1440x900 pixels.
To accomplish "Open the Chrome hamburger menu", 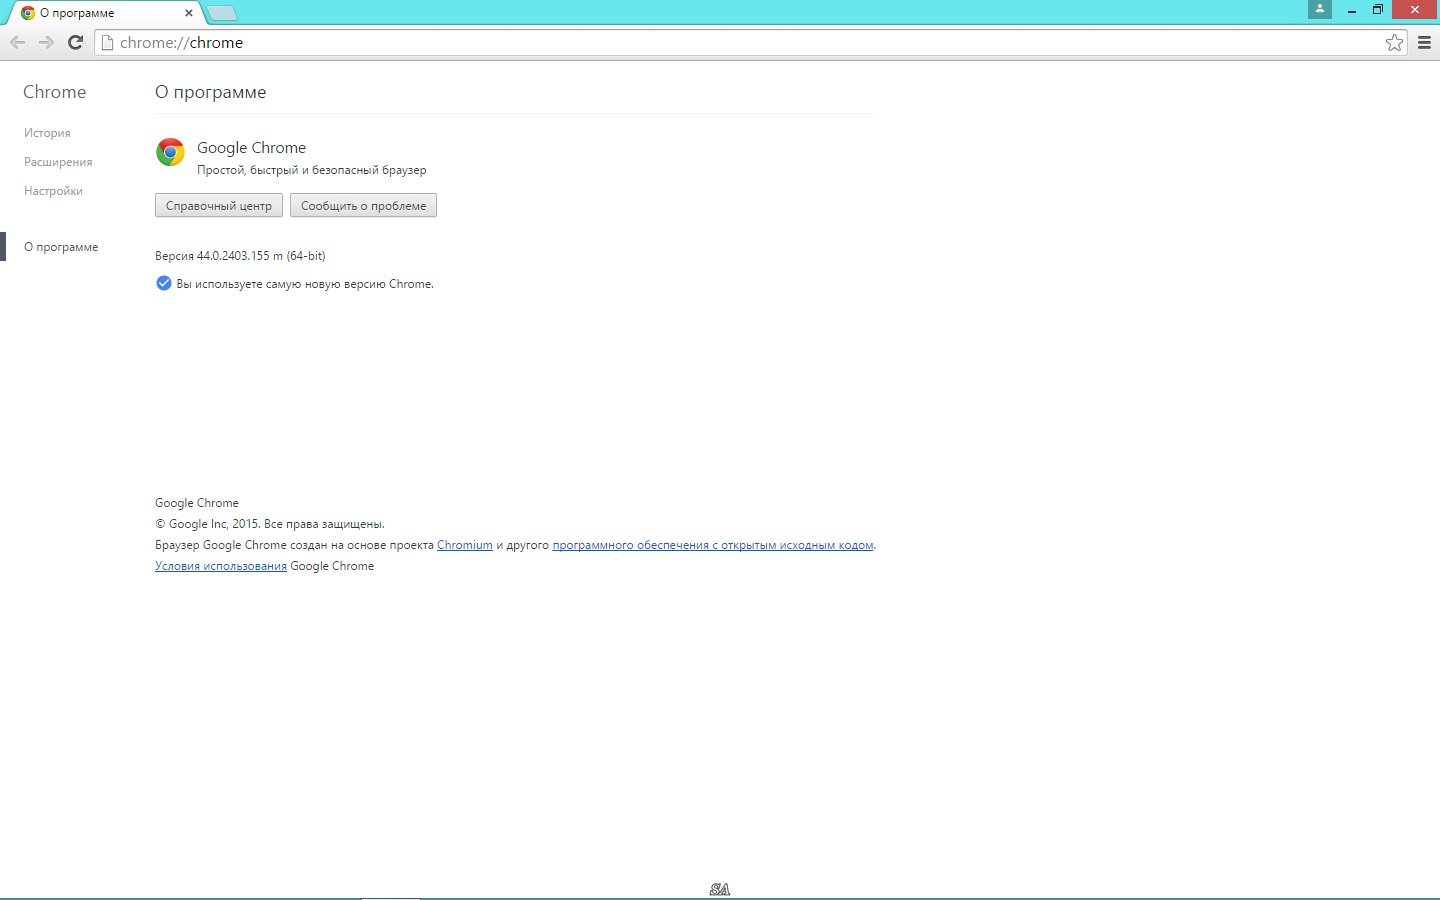I will 1424,42.
